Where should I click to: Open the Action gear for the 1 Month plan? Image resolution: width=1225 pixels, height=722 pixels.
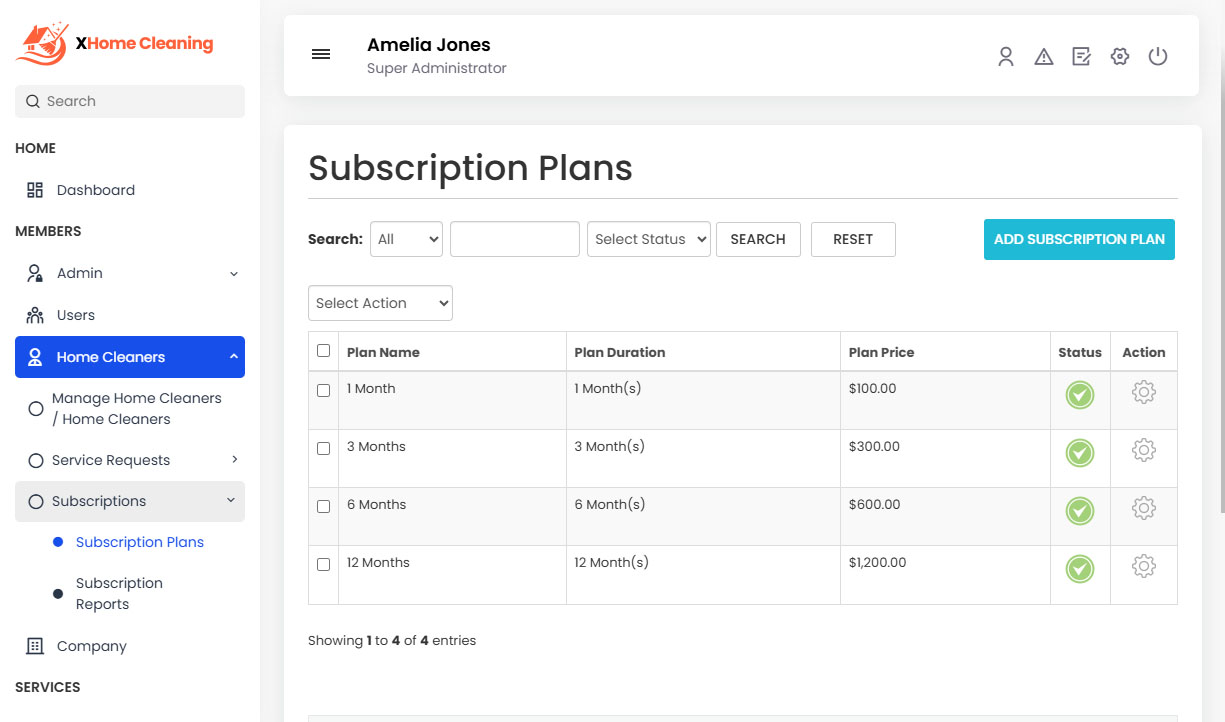(1143, 392)
